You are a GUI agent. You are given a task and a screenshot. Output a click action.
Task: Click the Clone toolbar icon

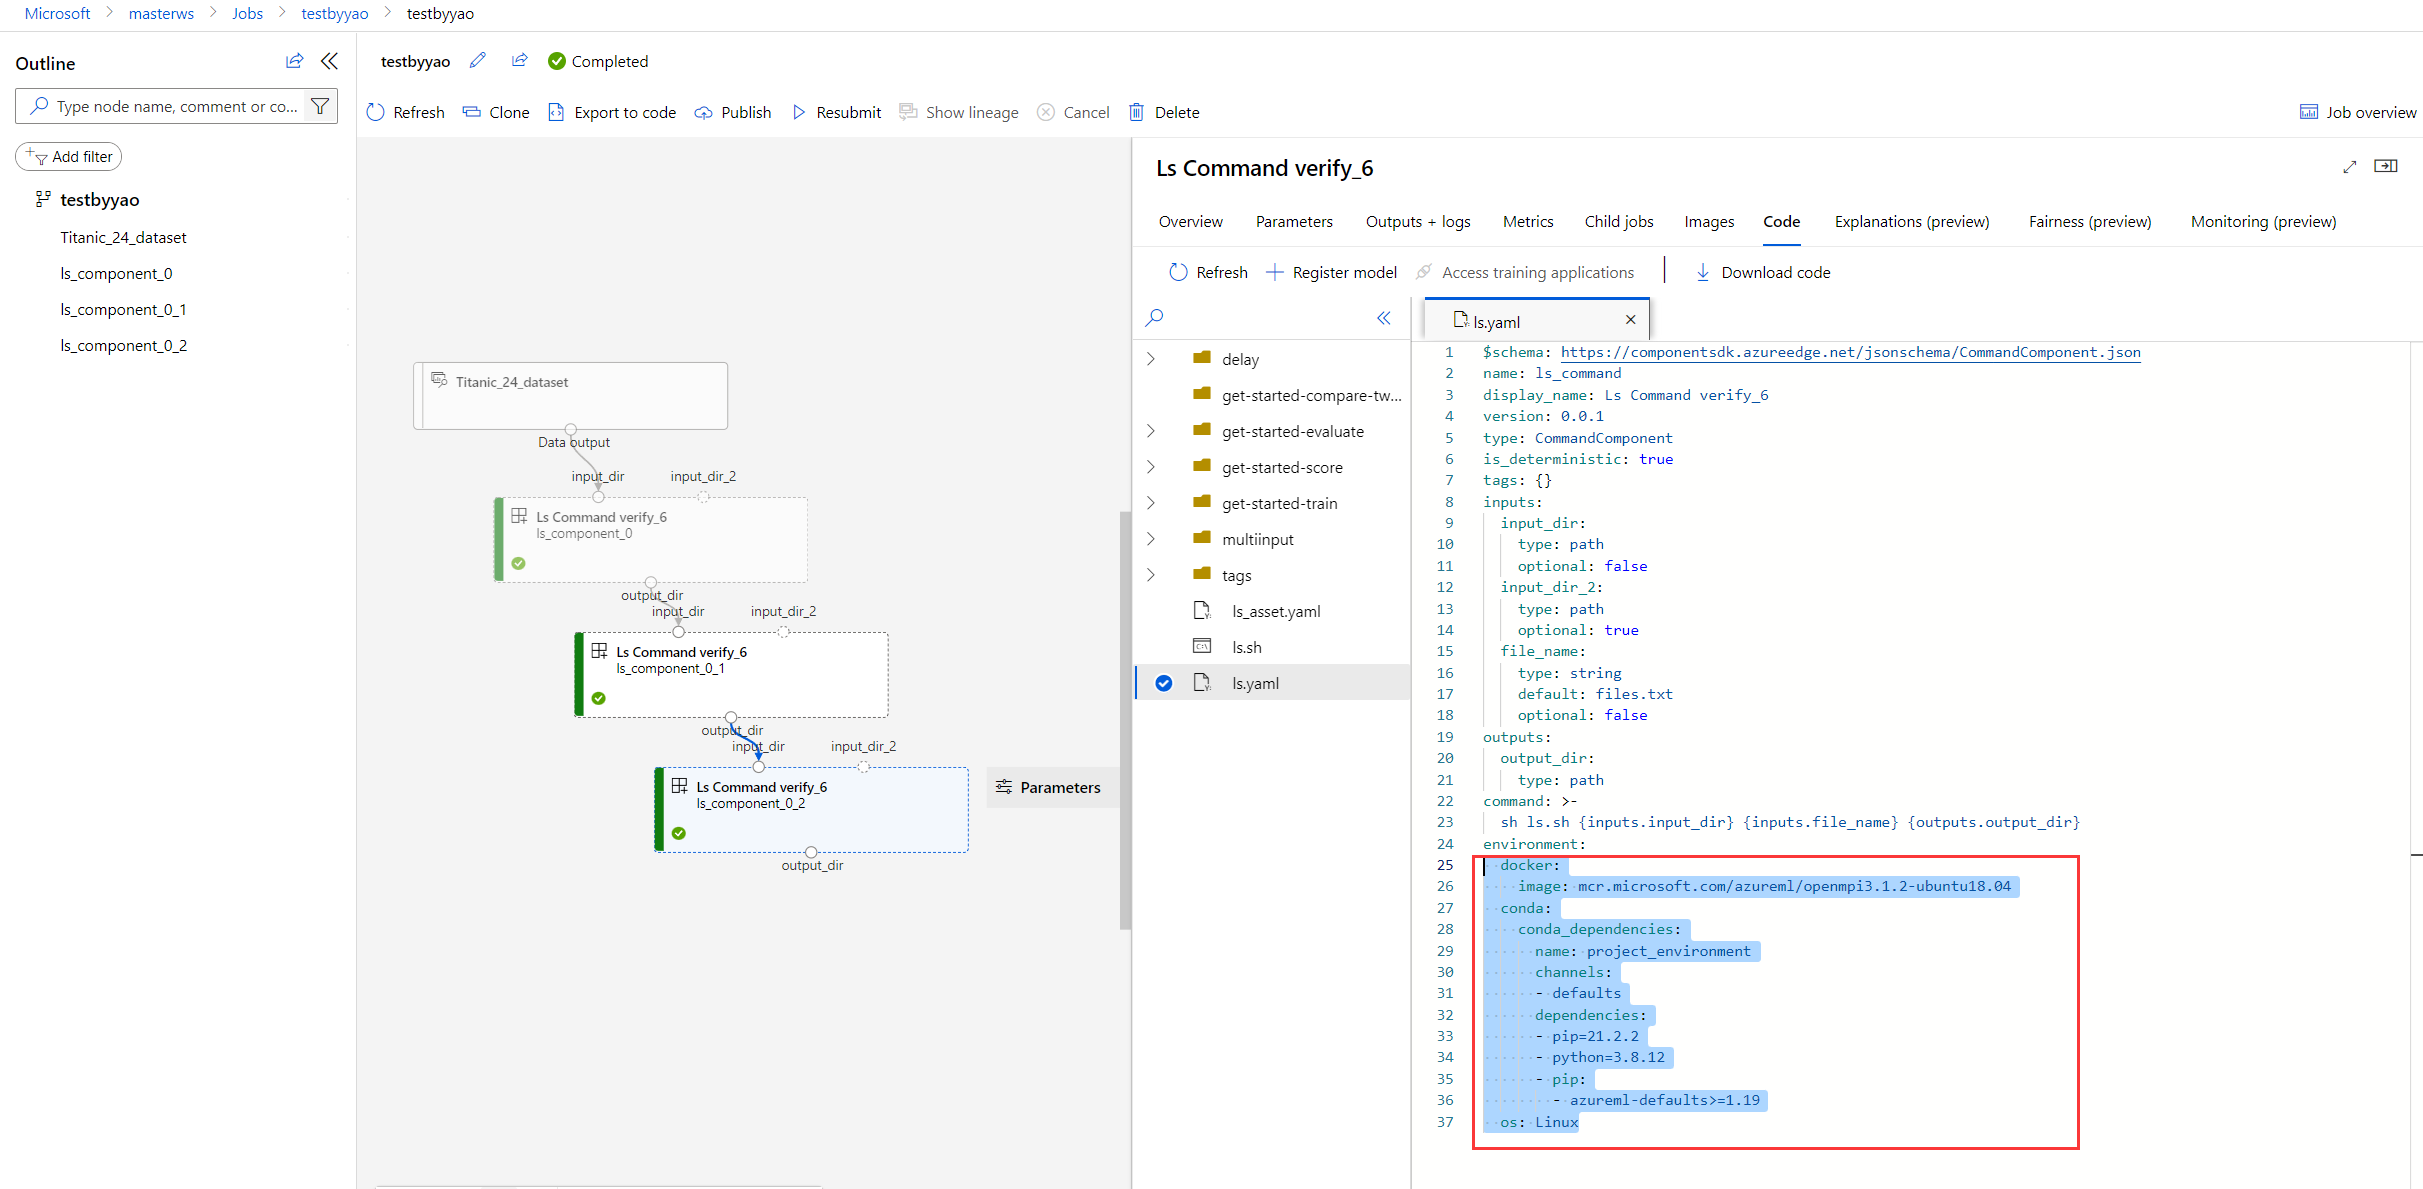(471, 112)
